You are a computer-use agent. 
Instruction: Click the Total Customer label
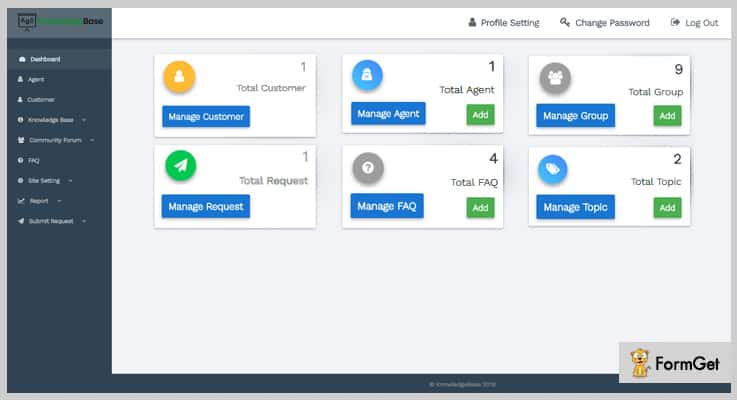pos(271,88)
